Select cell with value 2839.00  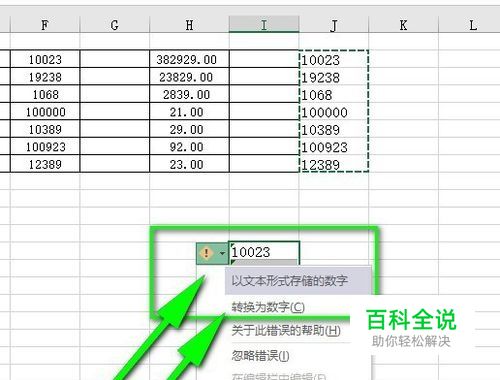coord(189,94)
